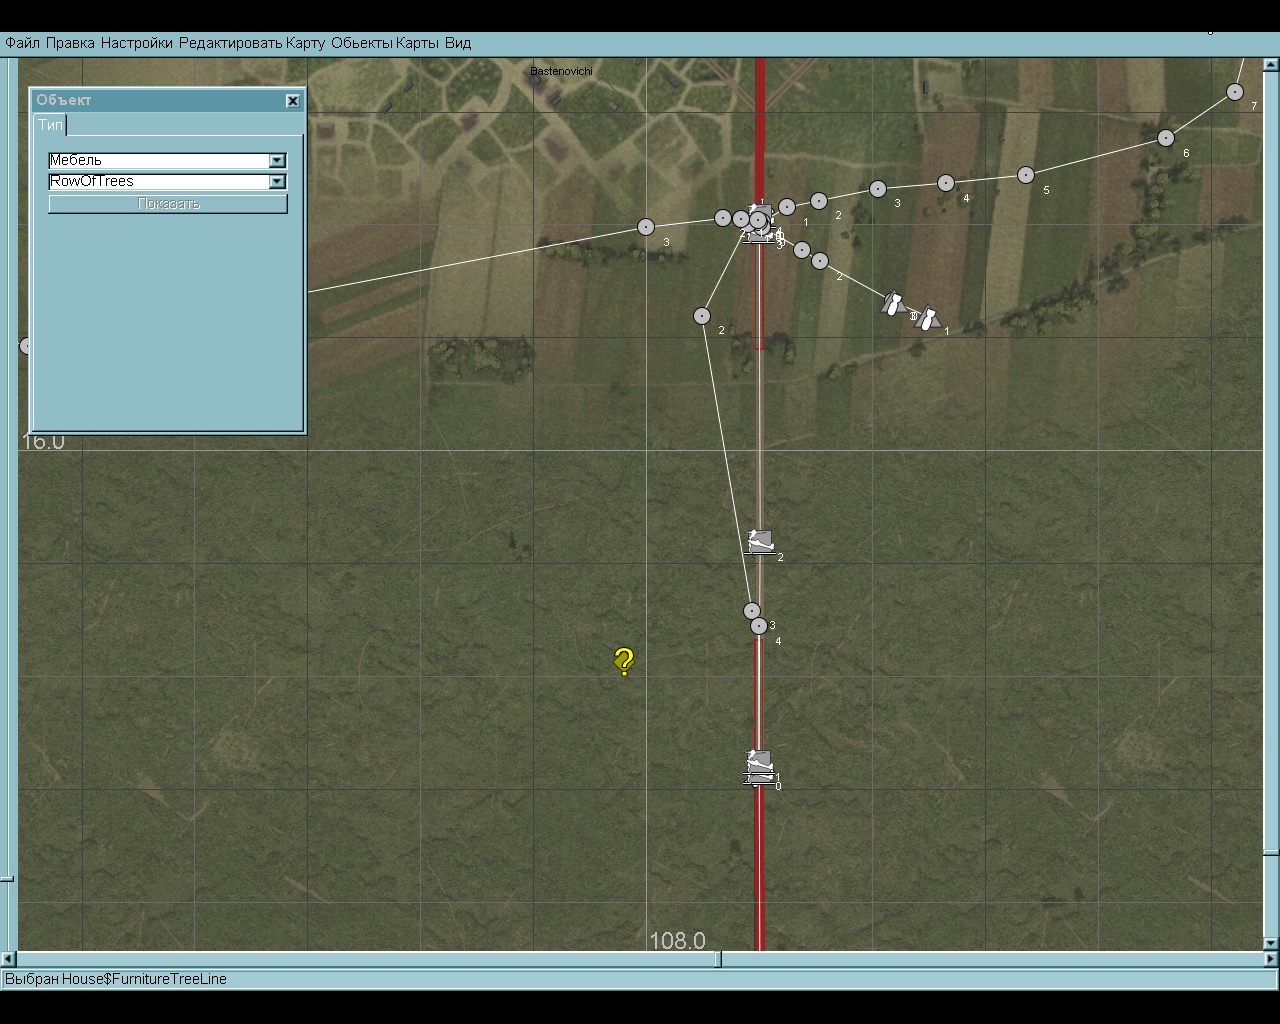
Task: Expand the Мебель object type dropdown
Action: tap(278, 161)
